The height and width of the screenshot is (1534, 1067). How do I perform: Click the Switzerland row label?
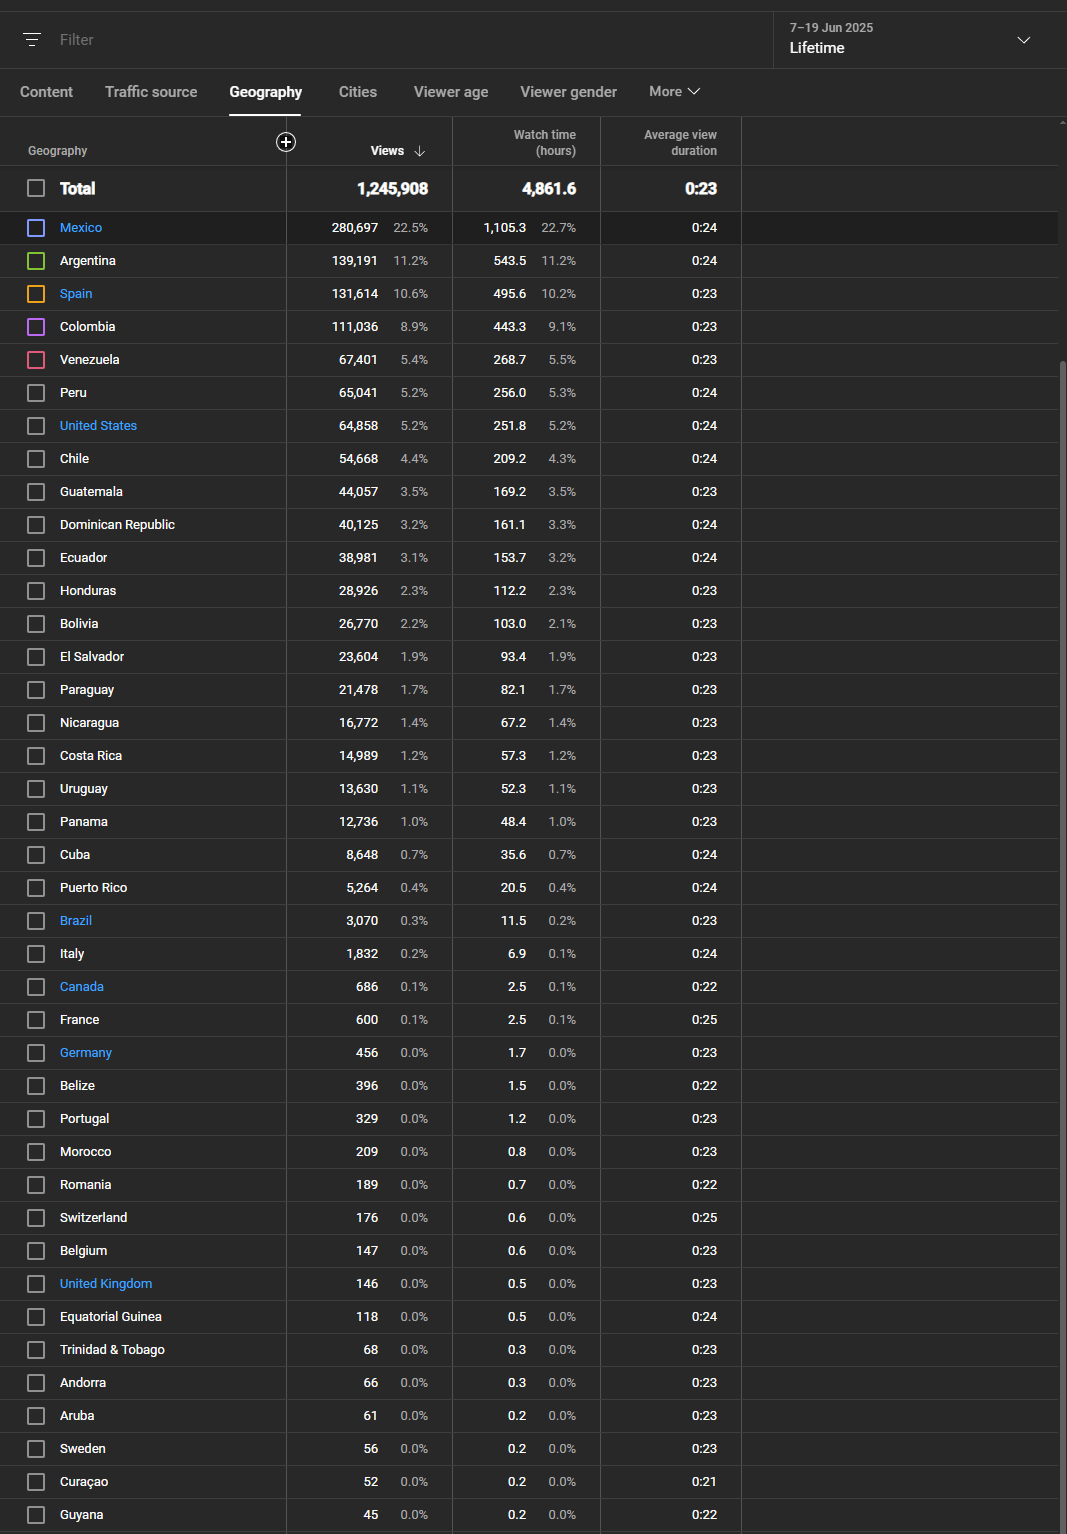pyautogui.click(x=93, y=1218)
